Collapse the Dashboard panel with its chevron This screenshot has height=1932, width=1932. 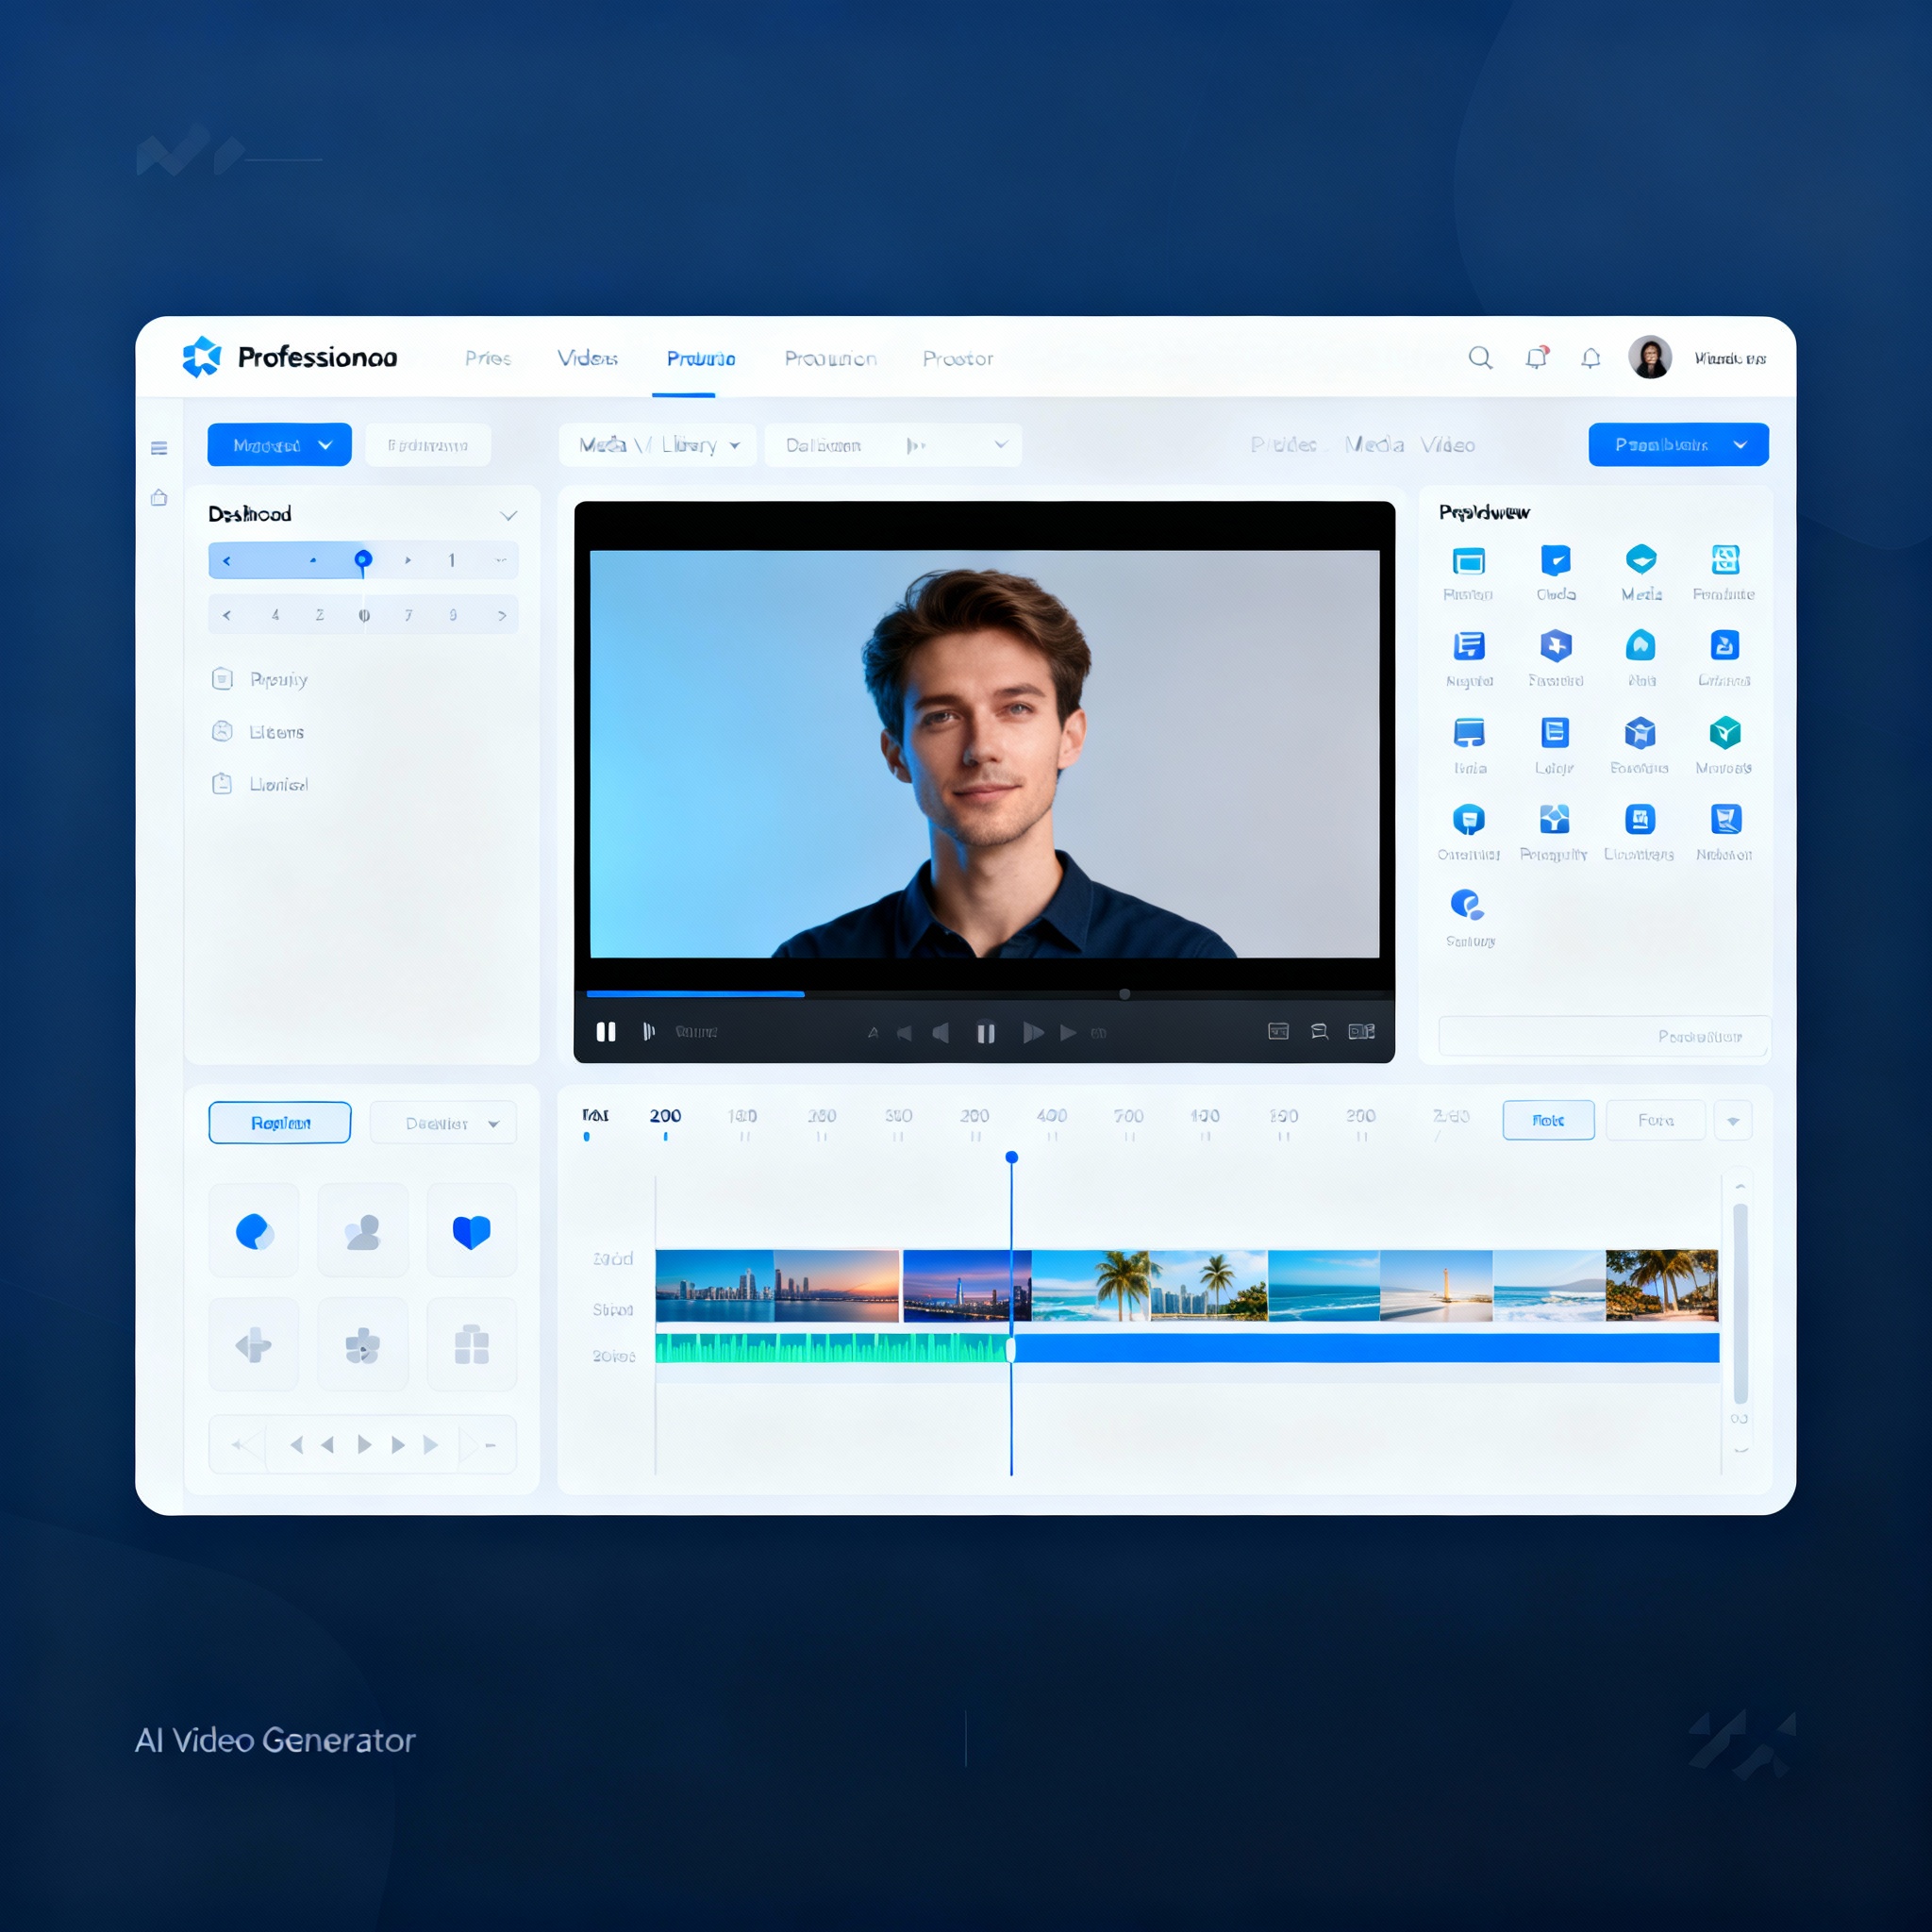508,514
